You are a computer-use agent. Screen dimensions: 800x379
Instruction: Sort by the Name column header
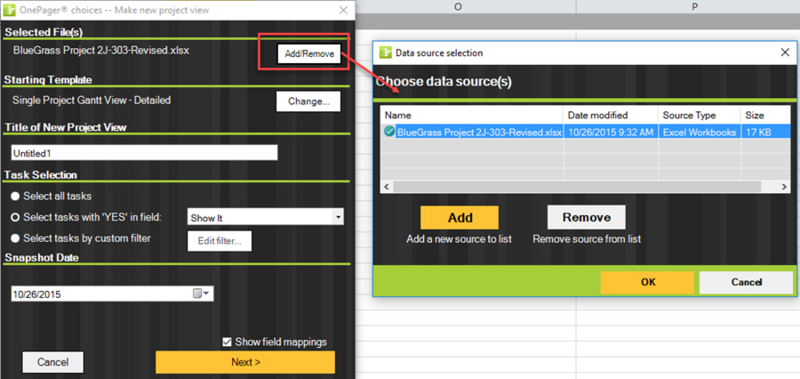(x=472, y=115)
